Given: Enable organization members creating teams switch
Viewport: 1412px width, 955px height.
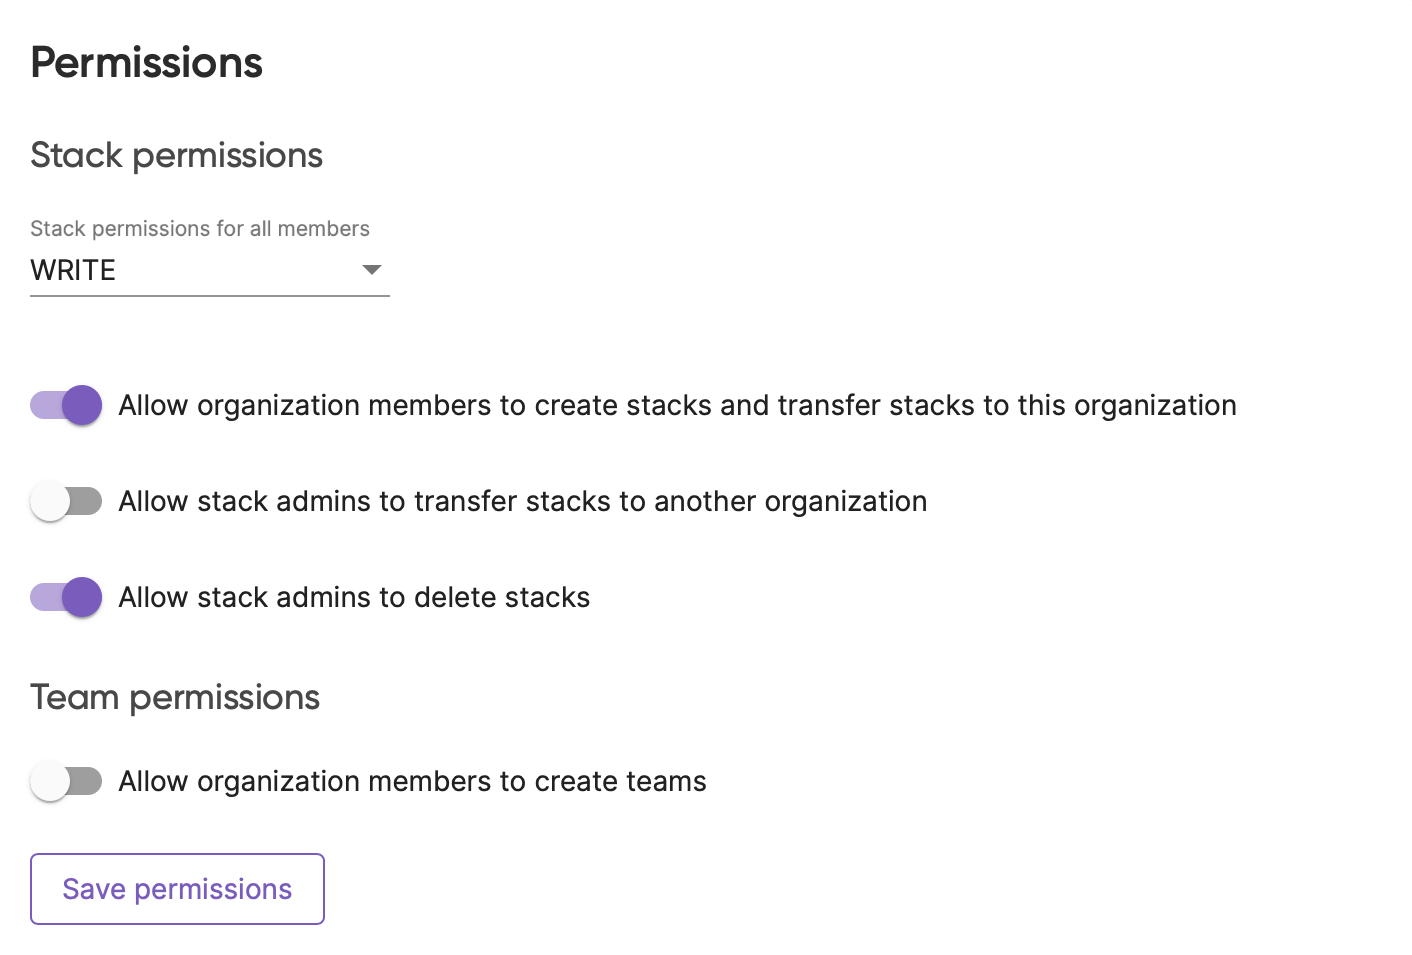Looking at the screenshot, I should (66, 781).
